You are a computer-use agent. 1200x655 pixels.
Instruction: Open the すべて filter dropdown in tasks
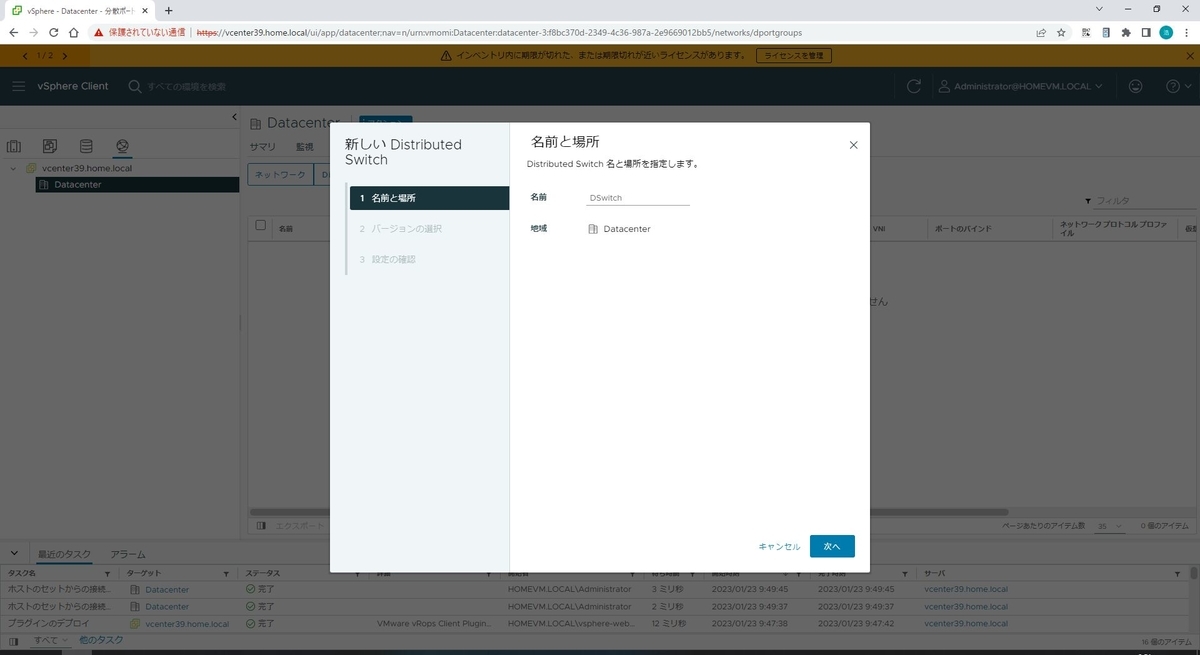point(50,640)
